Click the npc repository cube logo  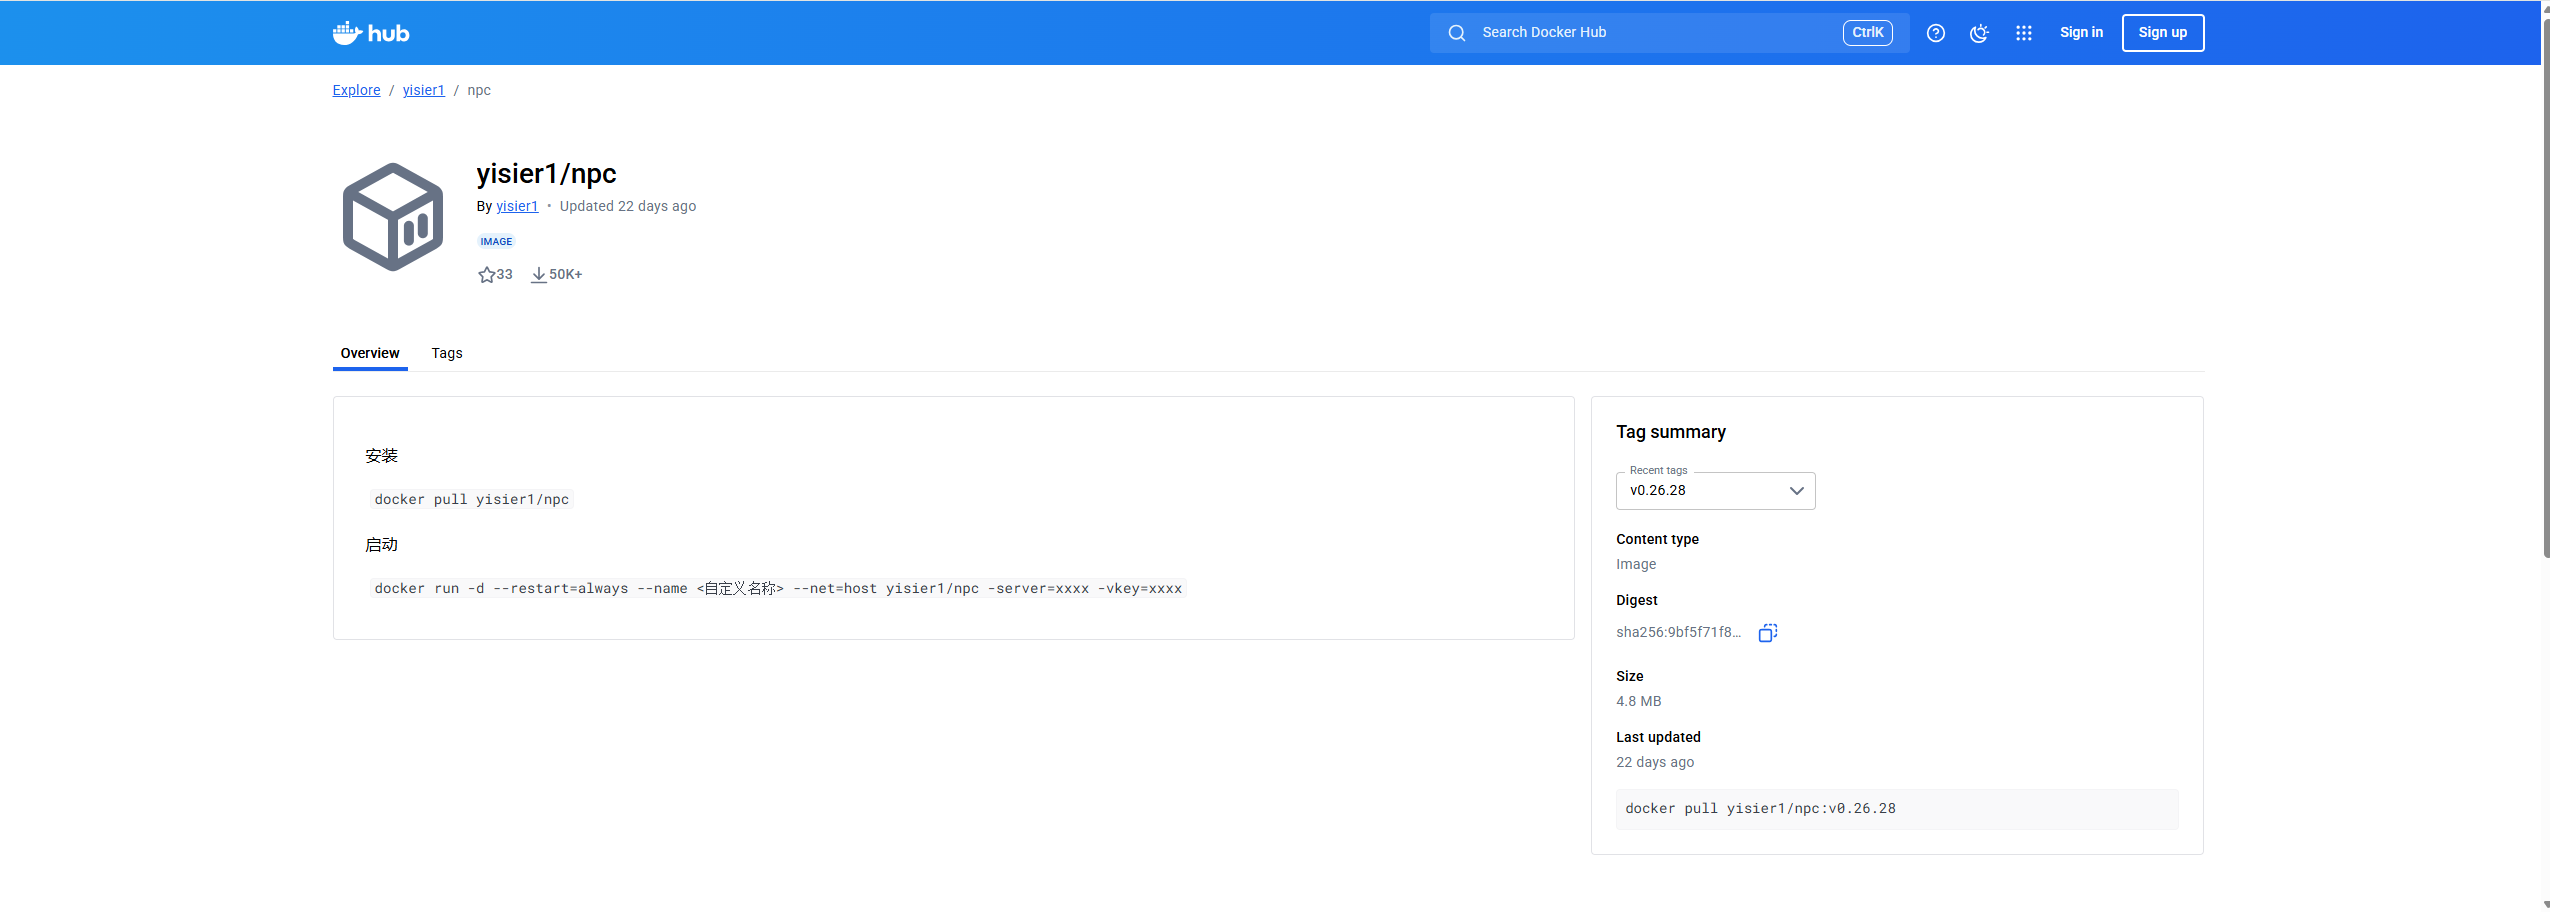tap(393, 217)
